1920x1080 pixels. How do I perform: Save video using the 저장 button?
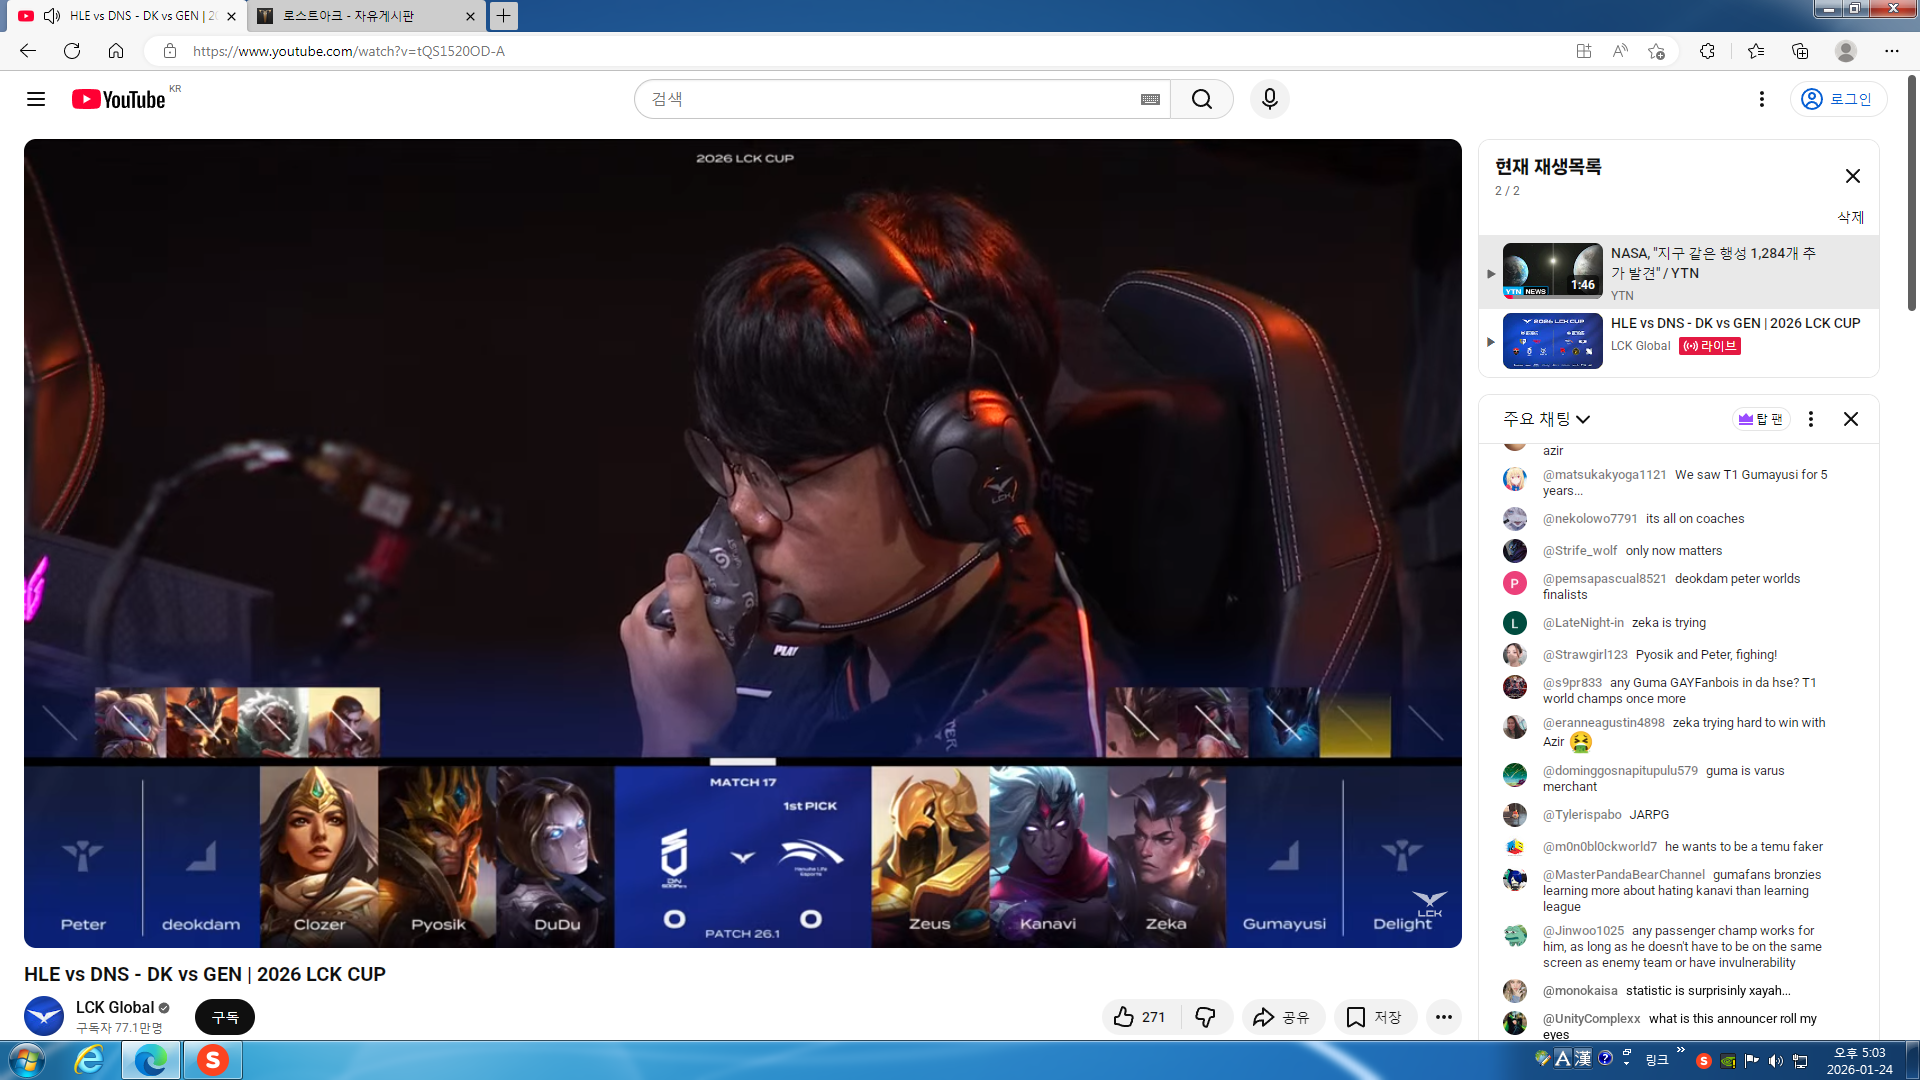pyautogui.click(x=1374, y=1017)
